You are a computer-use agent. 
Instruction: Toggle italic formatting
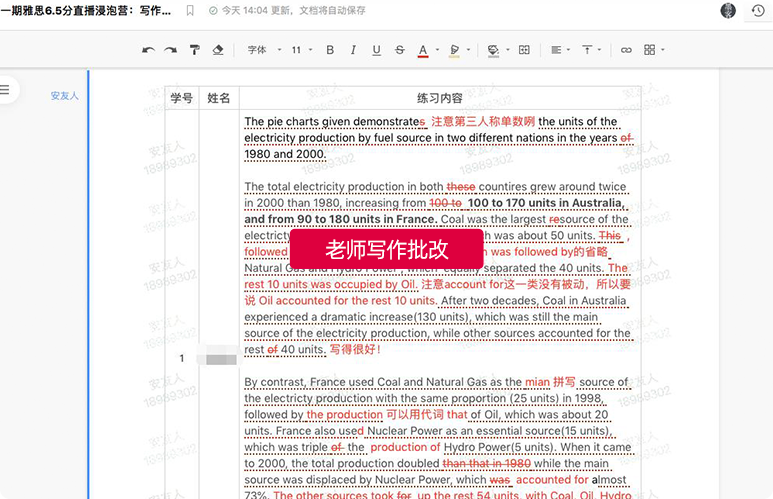coord(353,50)
